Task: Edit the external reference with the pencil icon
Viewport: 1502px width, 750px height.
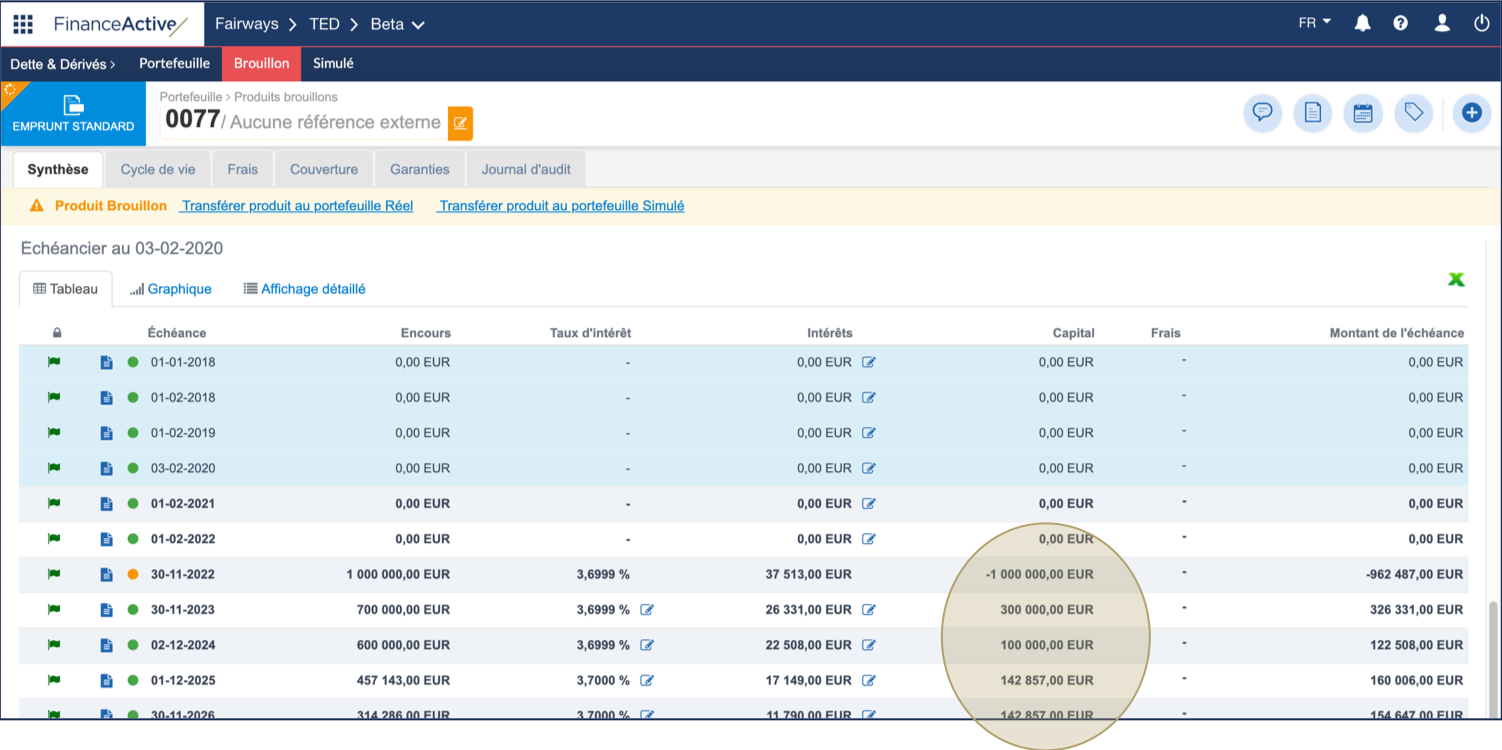Action: 459,123
